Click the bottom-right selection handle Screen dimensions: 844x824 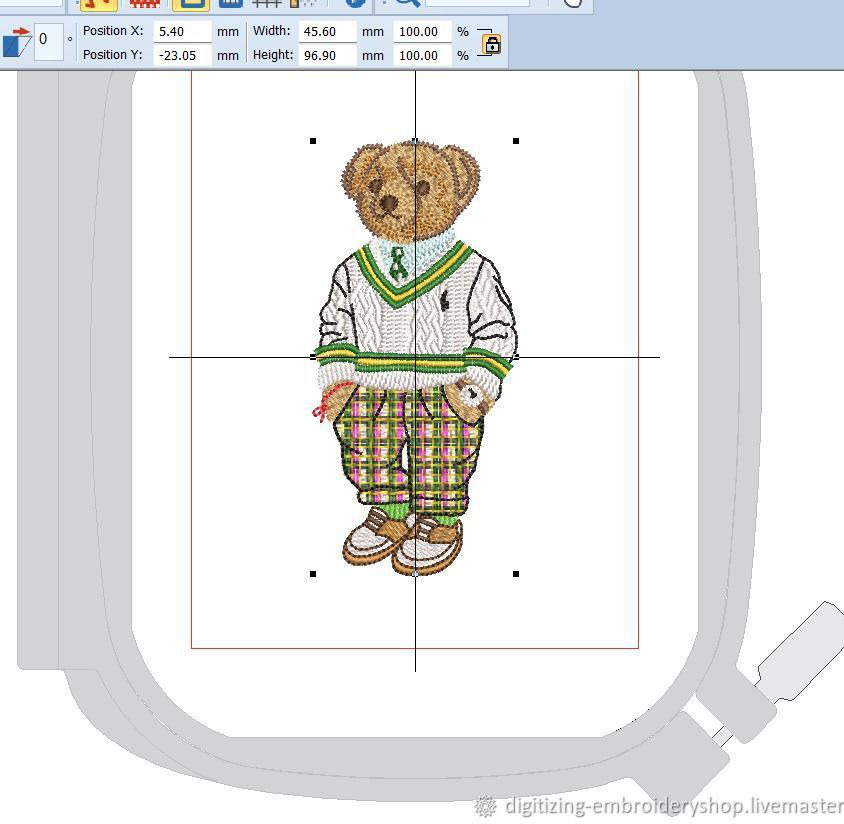[516, 574]
